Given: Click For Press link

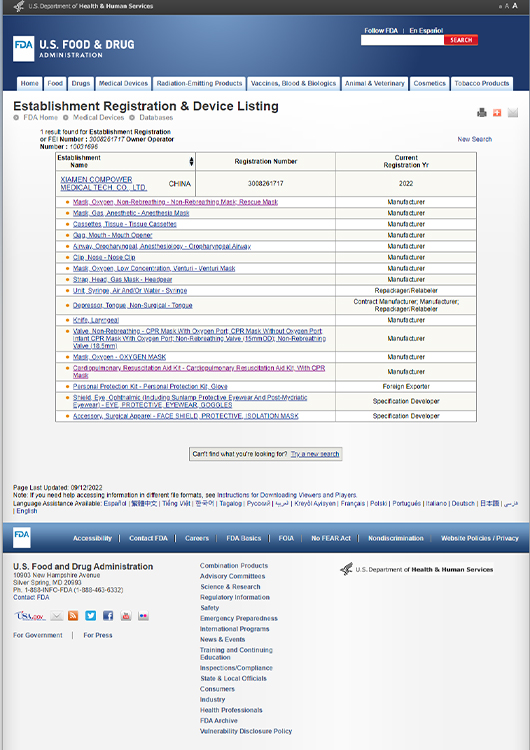Looking at the screenshot, I should (x=98, y=635).
